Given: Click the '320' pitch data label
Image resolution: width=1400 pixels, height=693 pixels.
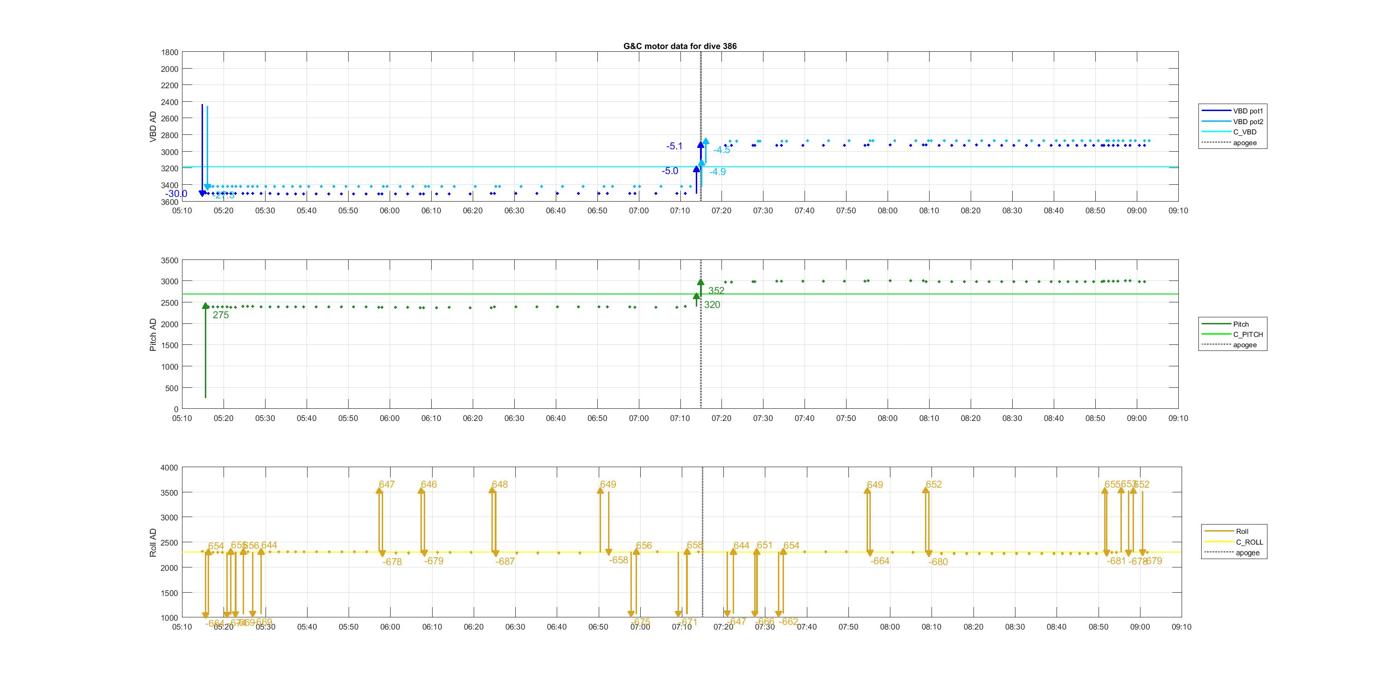Looking at the screenshot, I should (x=712, y=305).
